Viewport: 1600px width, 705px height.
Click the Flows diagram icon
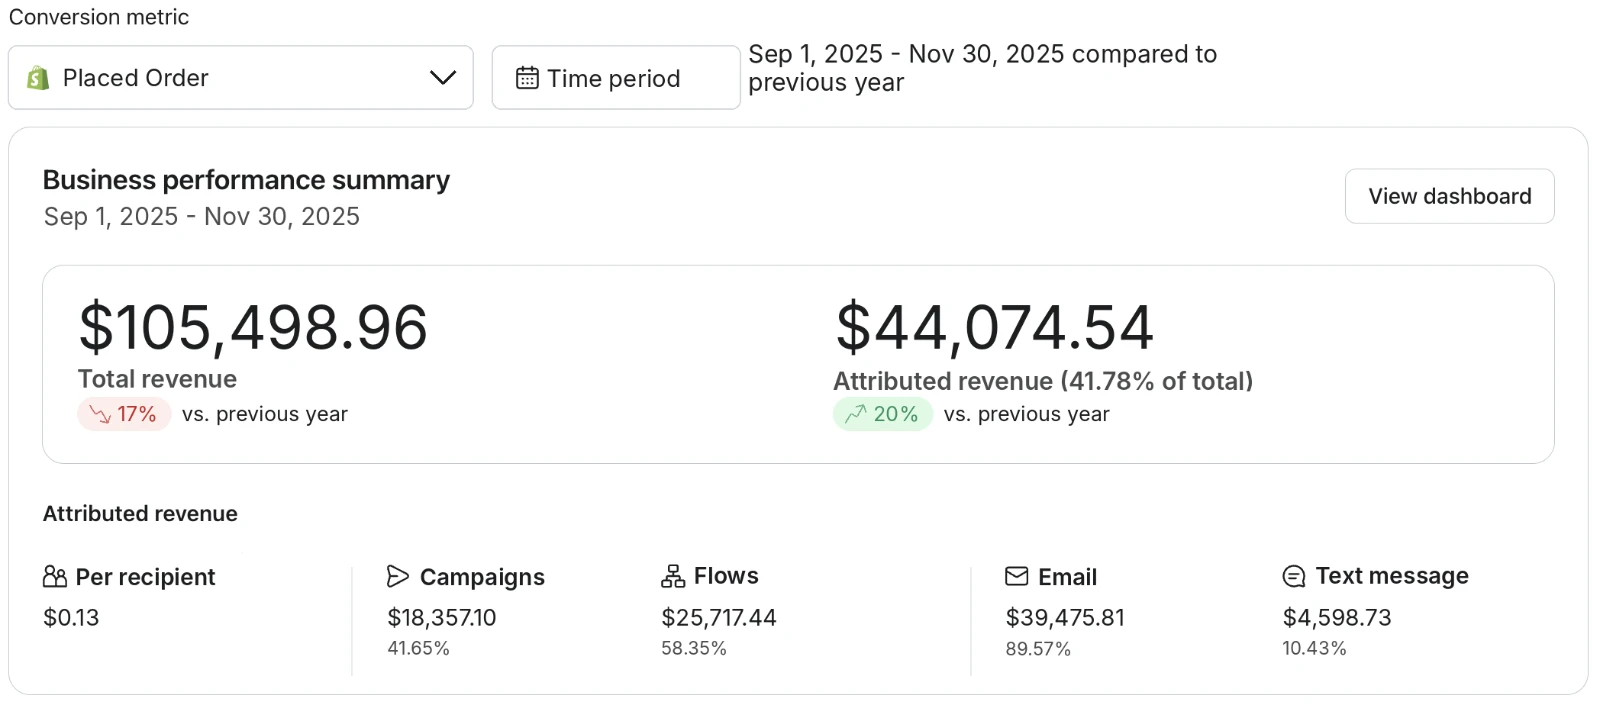[673, 576]
